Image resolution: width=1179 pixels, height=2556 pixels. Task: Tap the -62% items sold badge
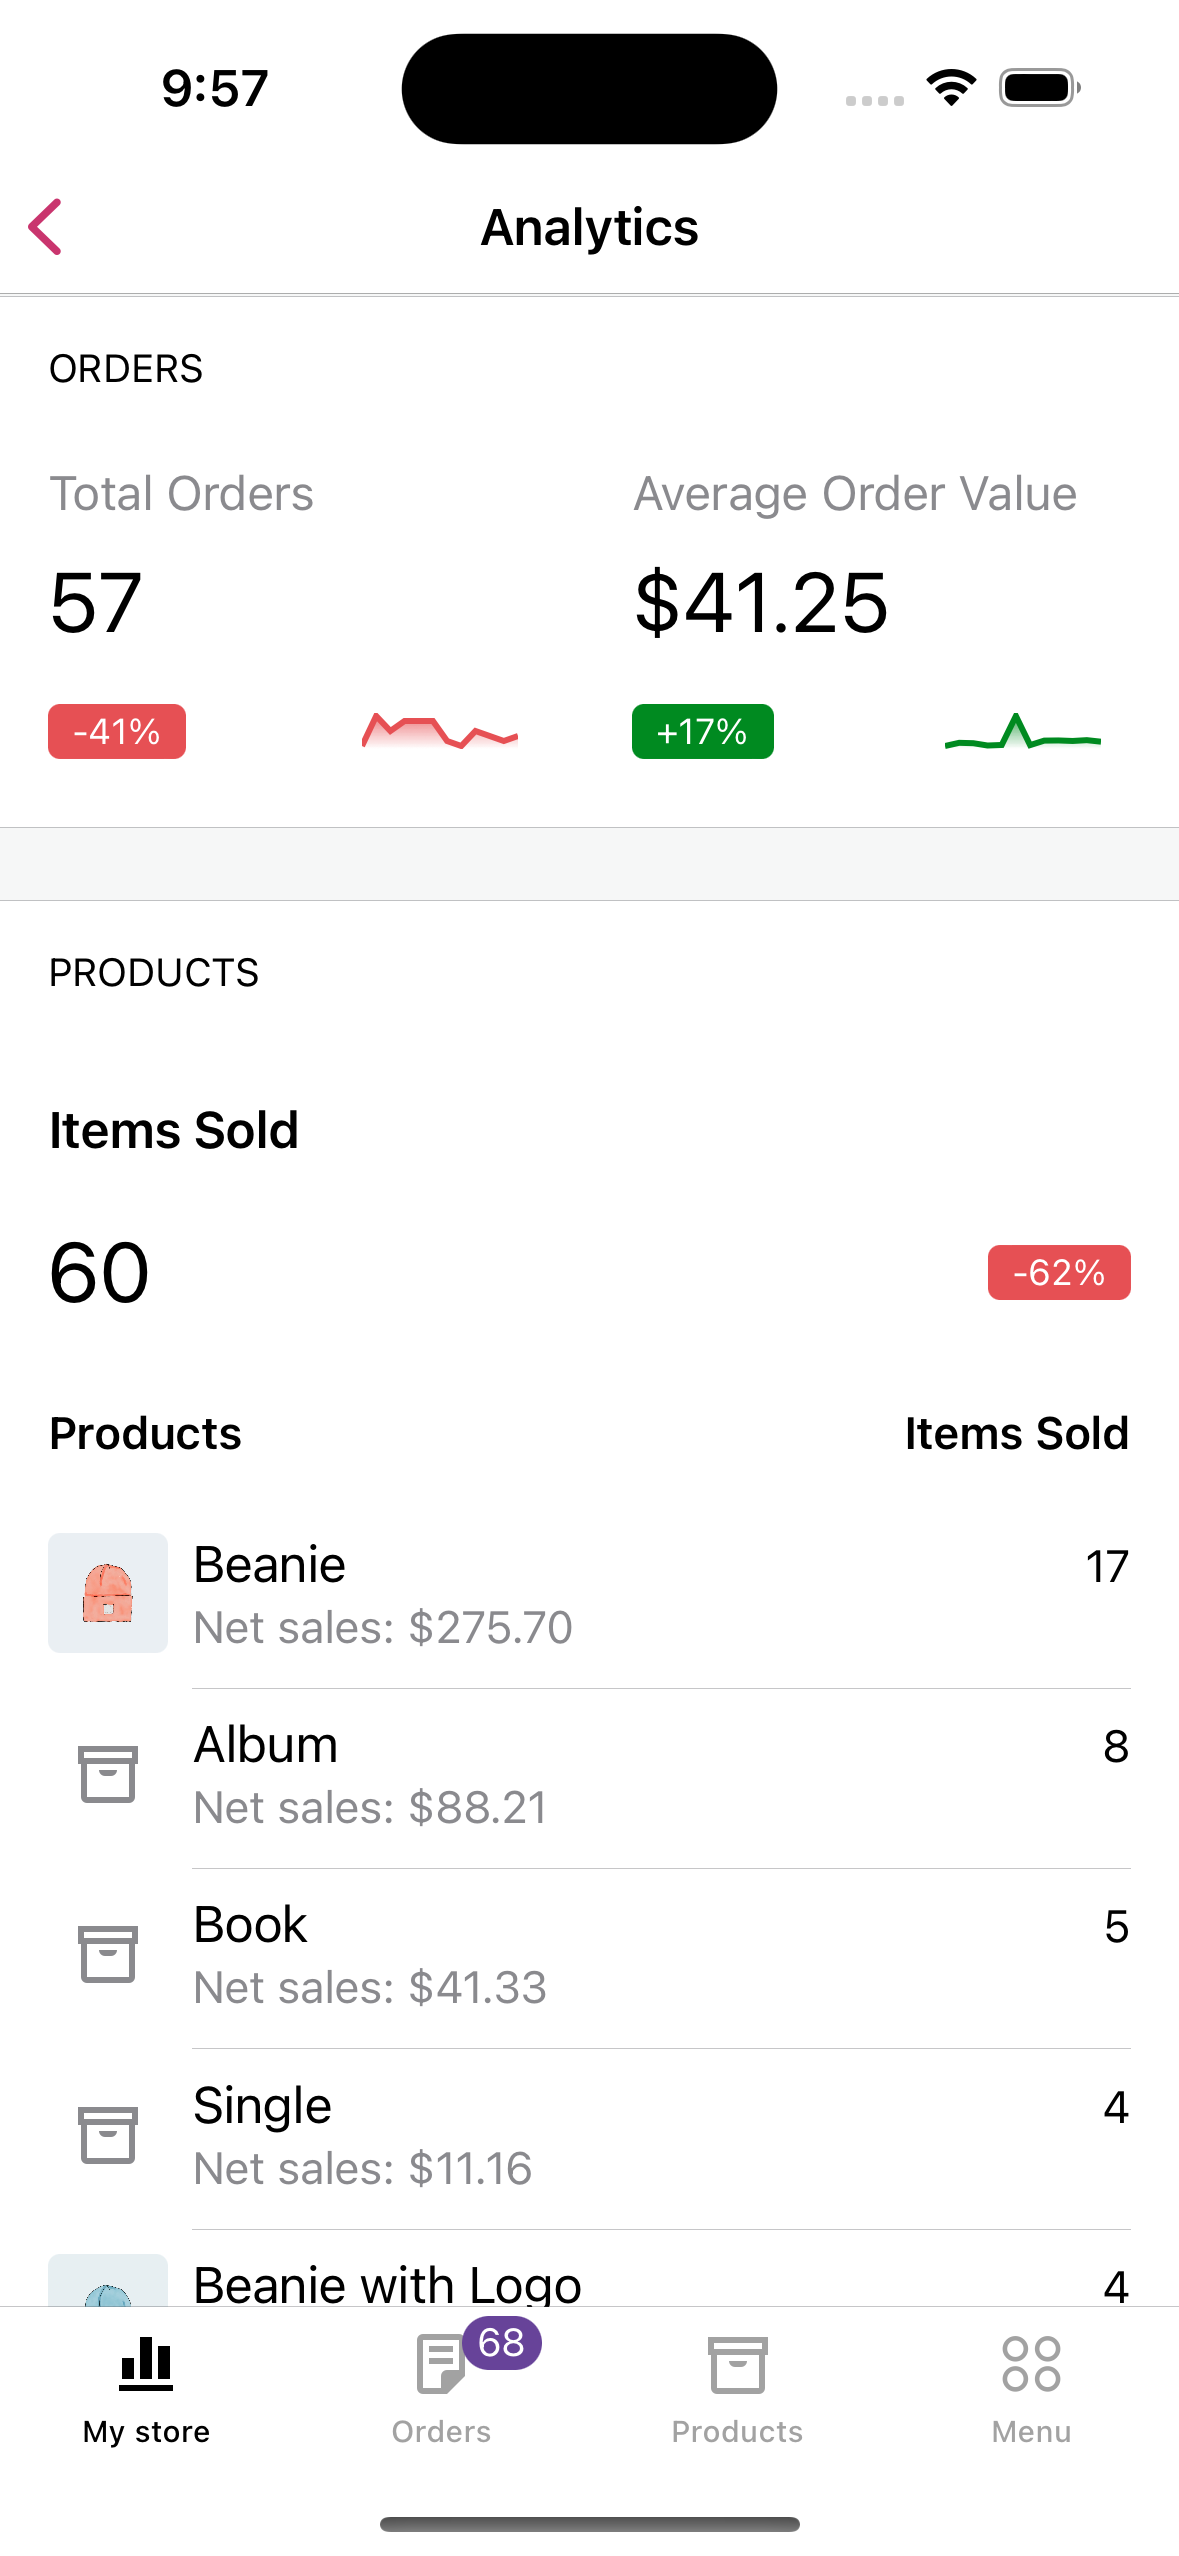coord(1059,1273)
